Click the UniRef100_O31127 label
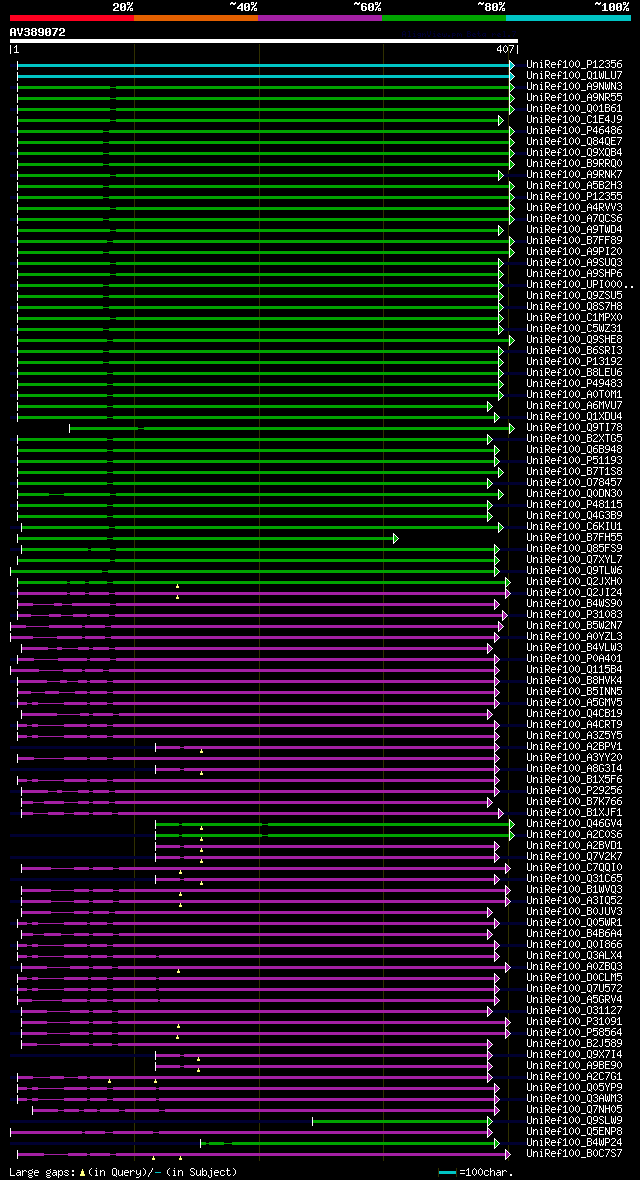 coord(574,1011)
